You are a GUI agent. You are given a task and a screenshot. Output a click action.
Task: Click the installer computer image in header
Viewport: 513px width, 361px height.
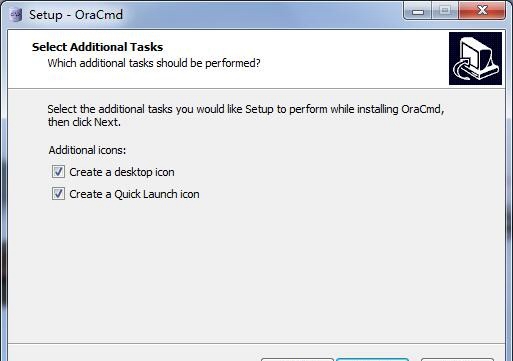pos(475,58)
